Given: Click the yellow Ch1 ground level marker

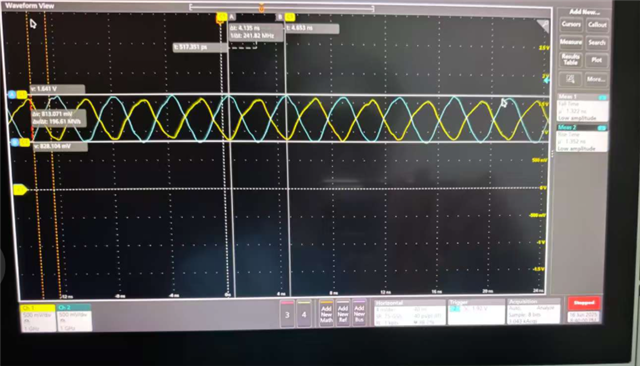Looking at the screenshot, I should pos(20,190).
